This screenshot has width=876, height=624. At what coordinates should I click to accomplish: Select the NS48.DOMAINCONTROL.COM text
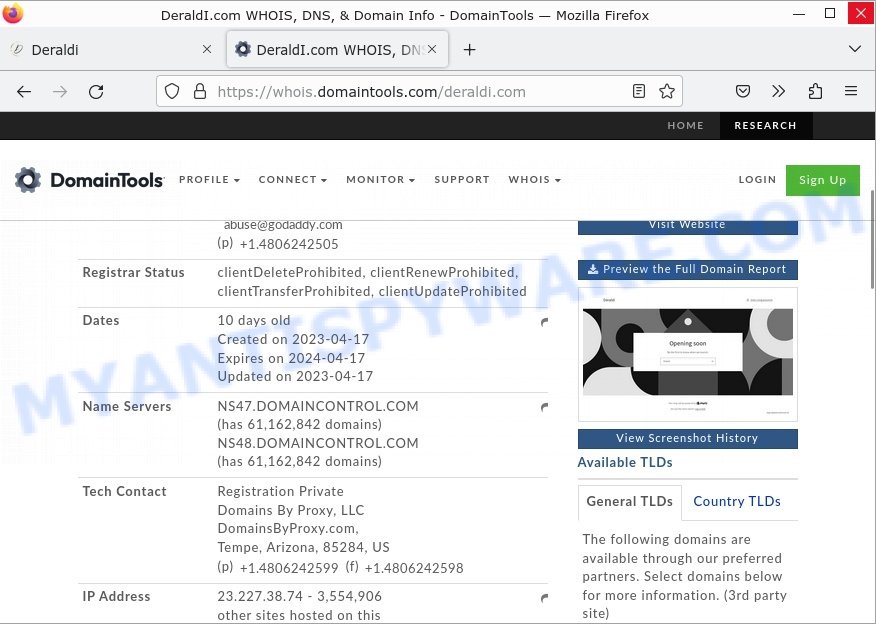point(318,443)
